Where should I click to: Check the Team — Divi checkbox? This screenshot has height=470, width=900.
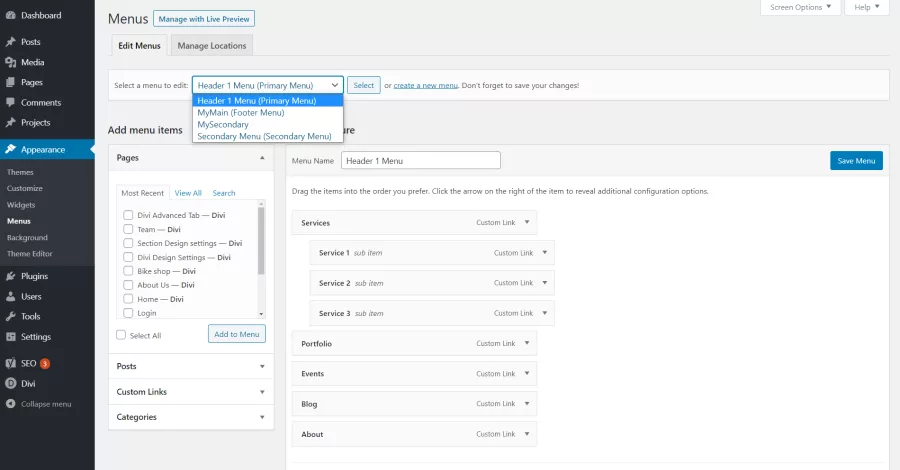coord(128,229)
